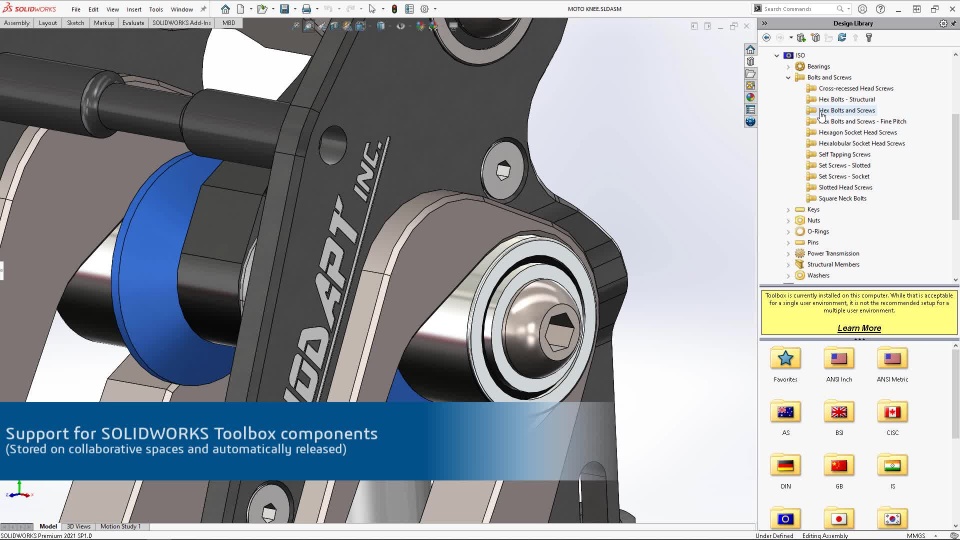The height and width of the screenshot is (540, 960).
Task: Click the Hide/Show Items eye icon
Action: pyautogui.click(x=400, y=26)
